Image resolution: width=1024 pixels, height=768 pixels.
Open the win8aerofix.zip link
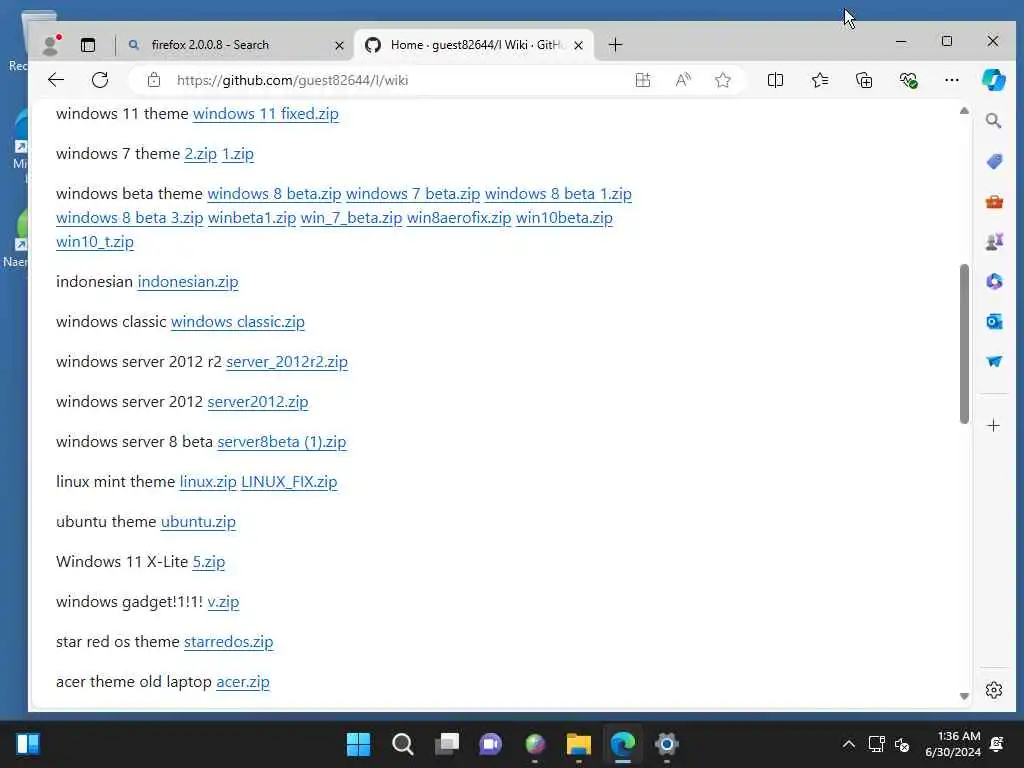point(459,217)
